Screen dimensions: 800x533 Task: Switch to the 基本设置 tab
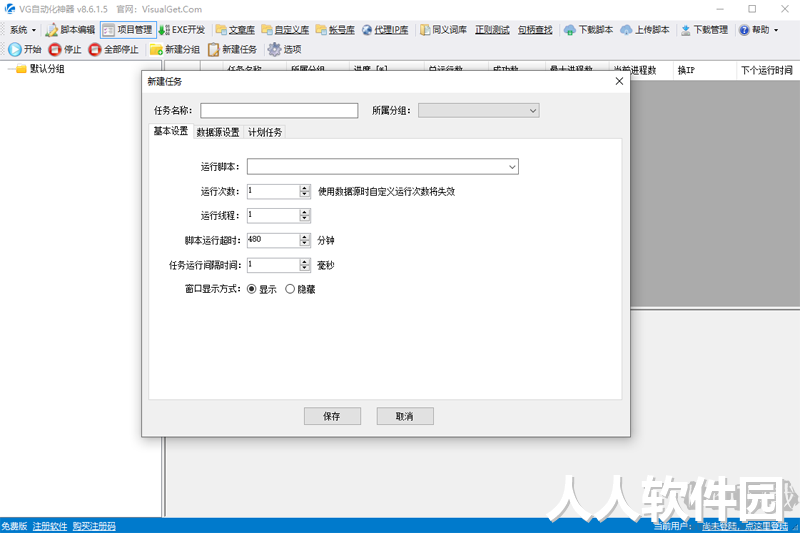(x=170, y=132)
